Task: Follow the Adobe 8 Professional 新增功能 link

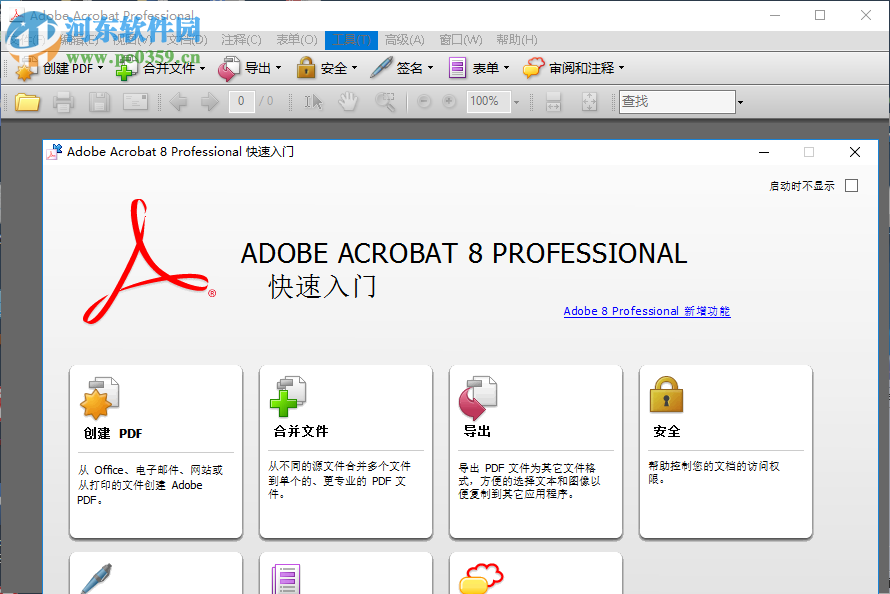Action: point(646,311)
